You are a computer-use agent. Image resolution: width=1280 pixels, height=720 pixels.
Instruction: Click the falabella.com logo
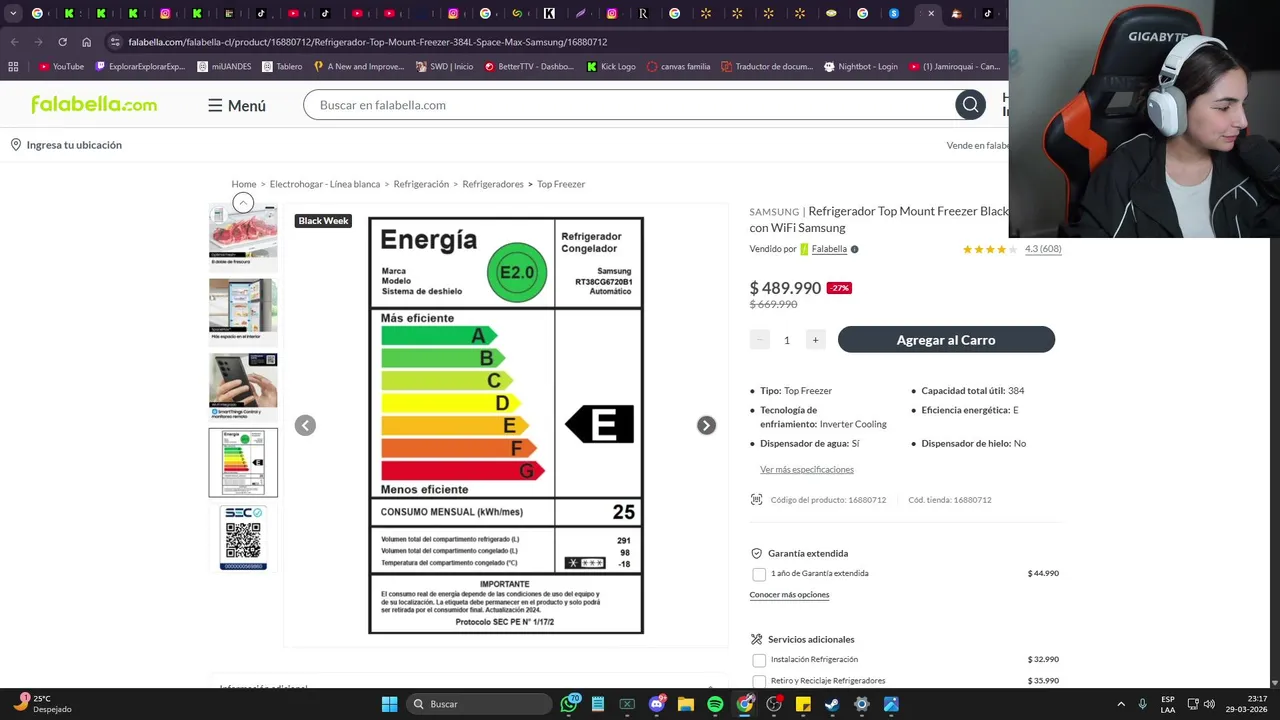pyautogui.click(x=94, y=105)
